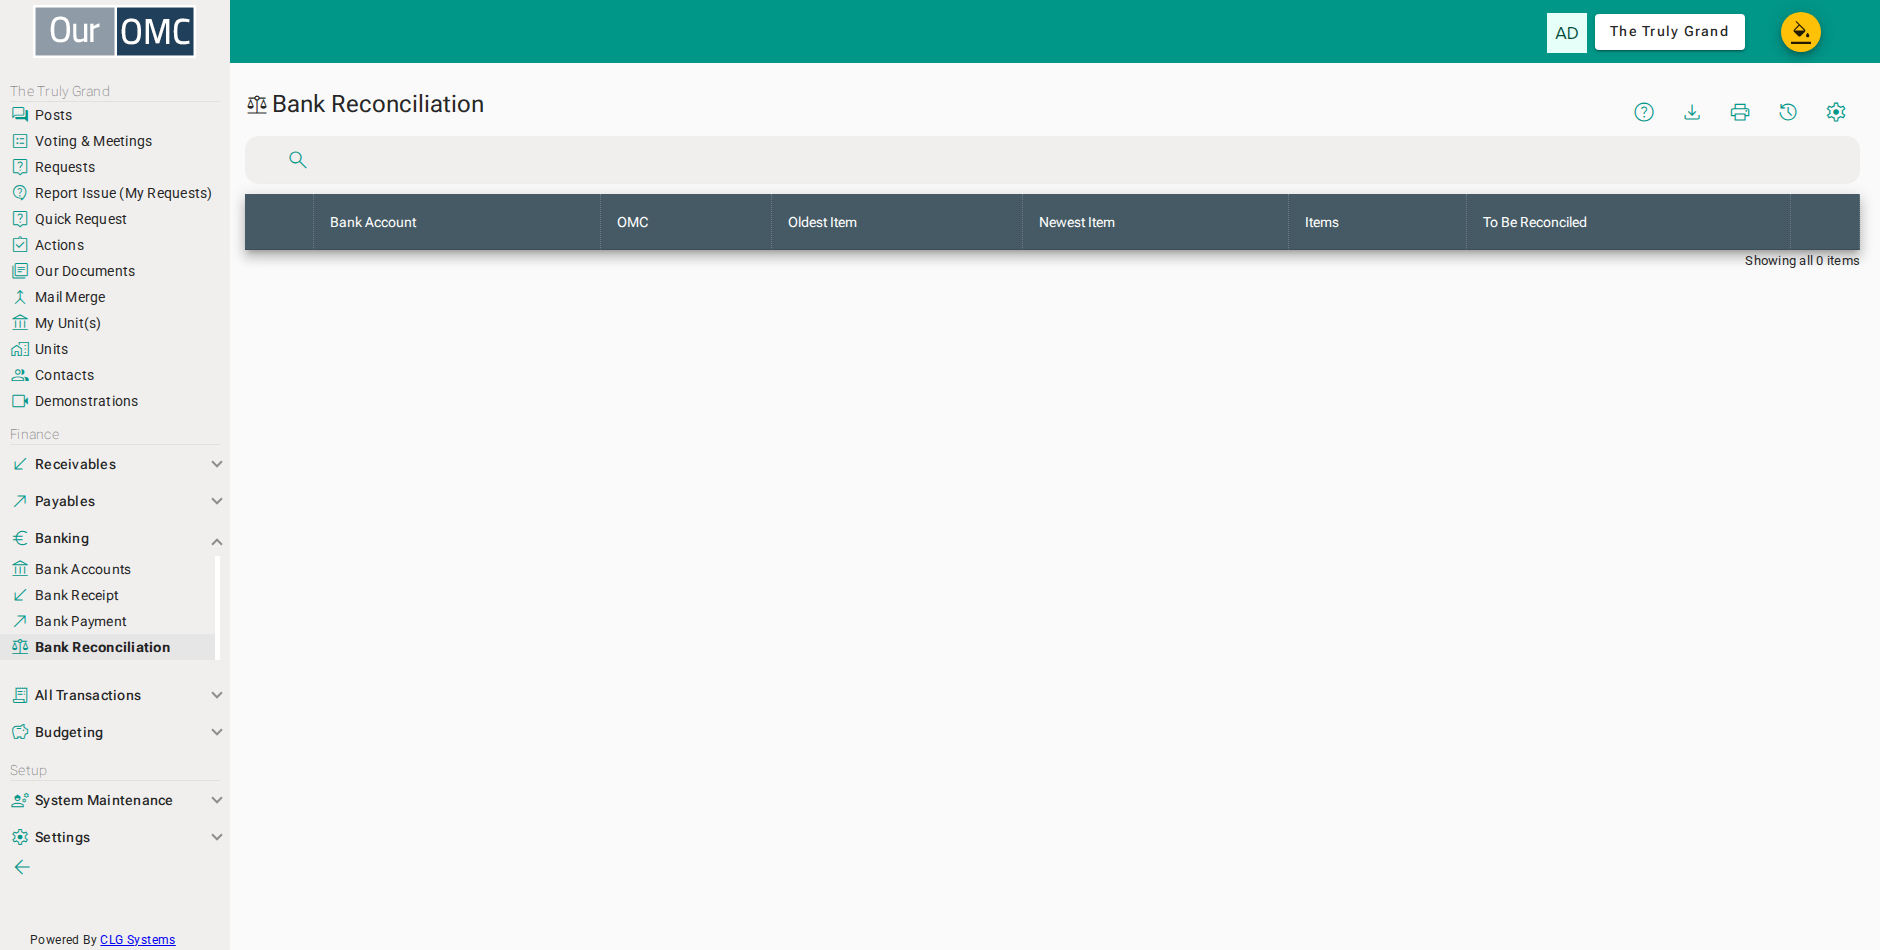The width and height of the screenshot is (1880, 950).
Task: Click the Our Documents icon
Action: click(x=20, y=271)
